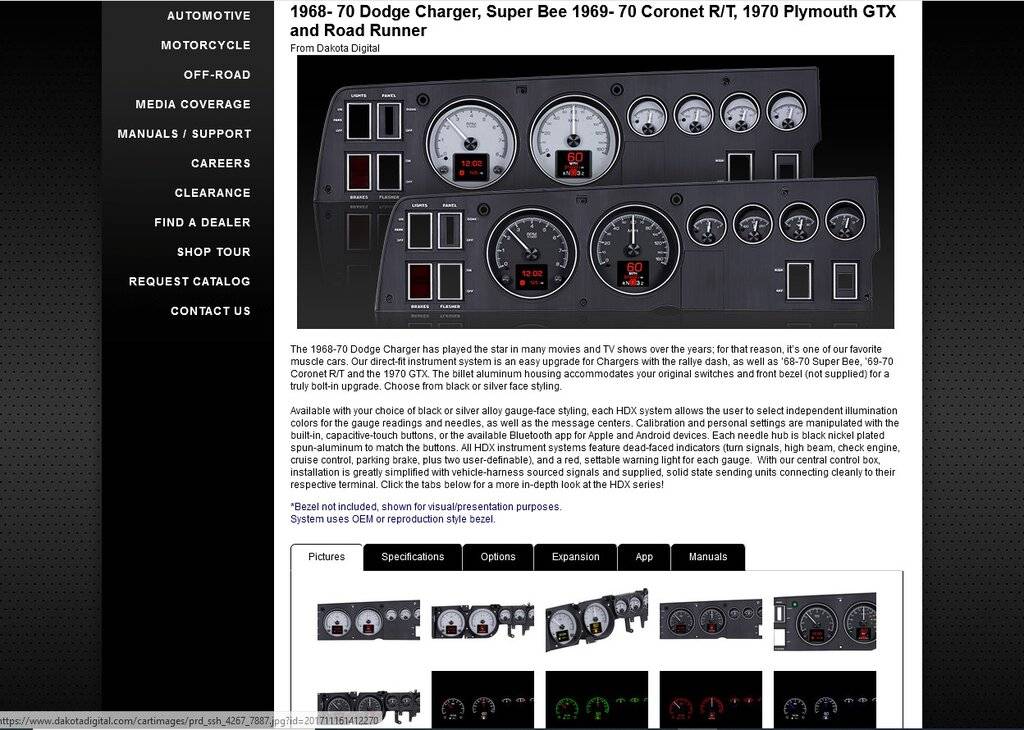Open the Clearance section
Screen dimensions: 1024x730
[212, 193]
